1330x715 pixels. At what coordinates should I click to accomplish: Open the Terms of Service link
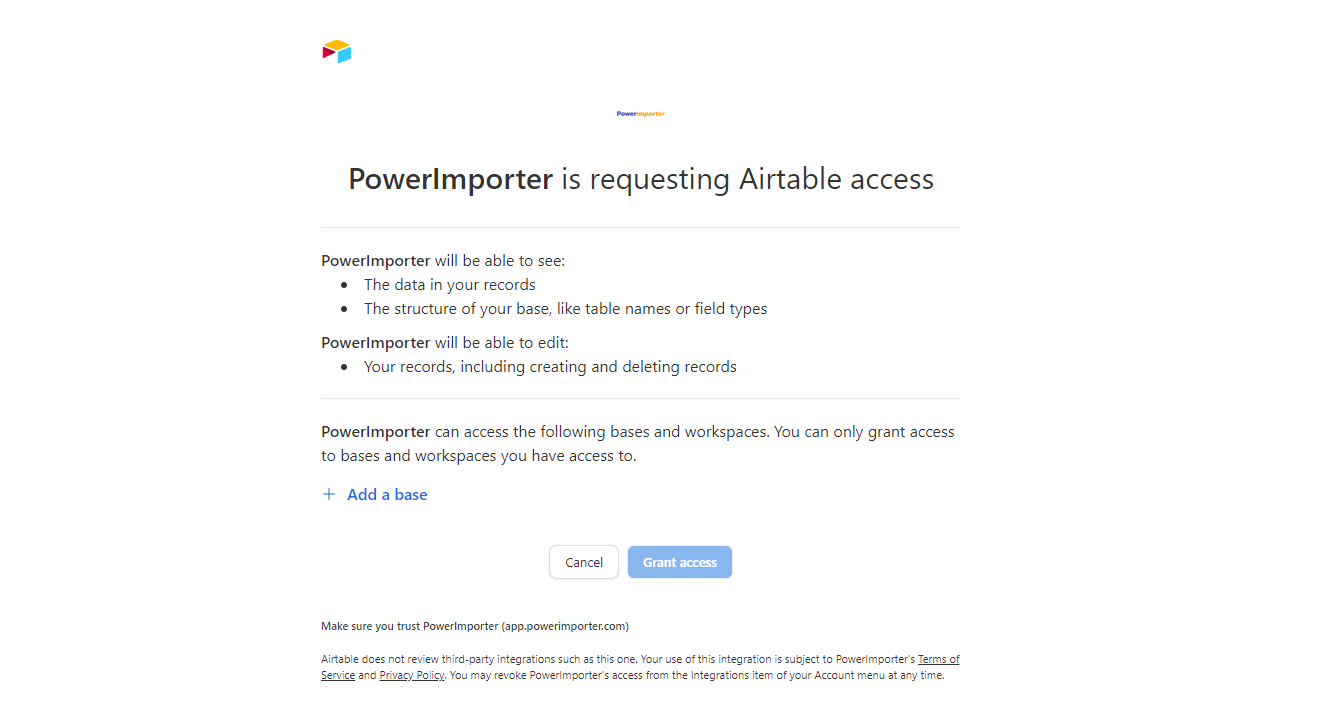(x=938, y=659)
